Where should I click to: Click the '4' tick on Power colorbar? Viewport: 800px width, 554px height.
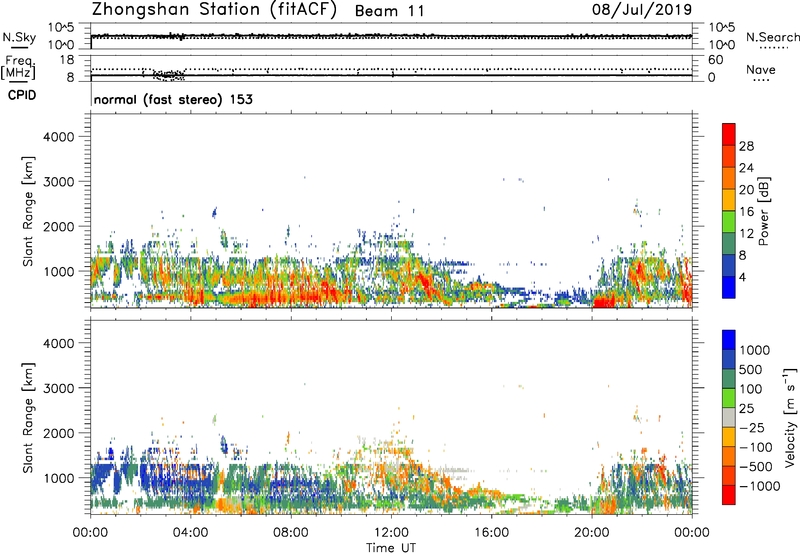pyautogui.click(x=743, y=277)
